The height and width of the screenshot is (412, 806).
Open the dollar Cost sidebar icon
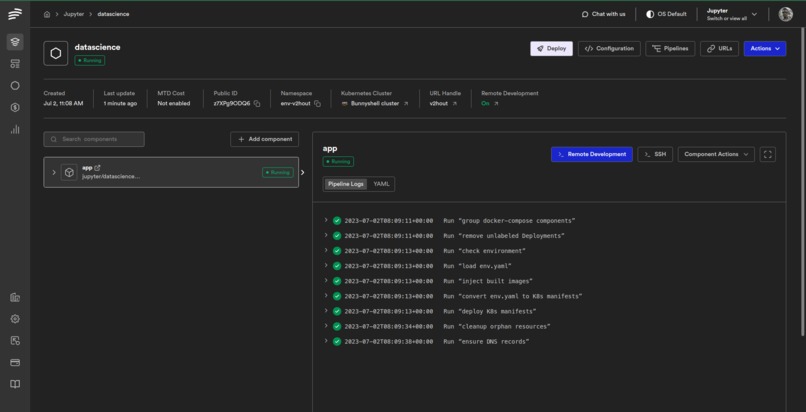coord(15,107)
